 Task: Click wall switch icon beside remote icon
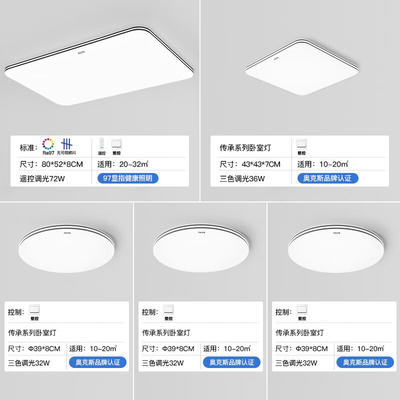pyautogui.click(x=116, y=144)
